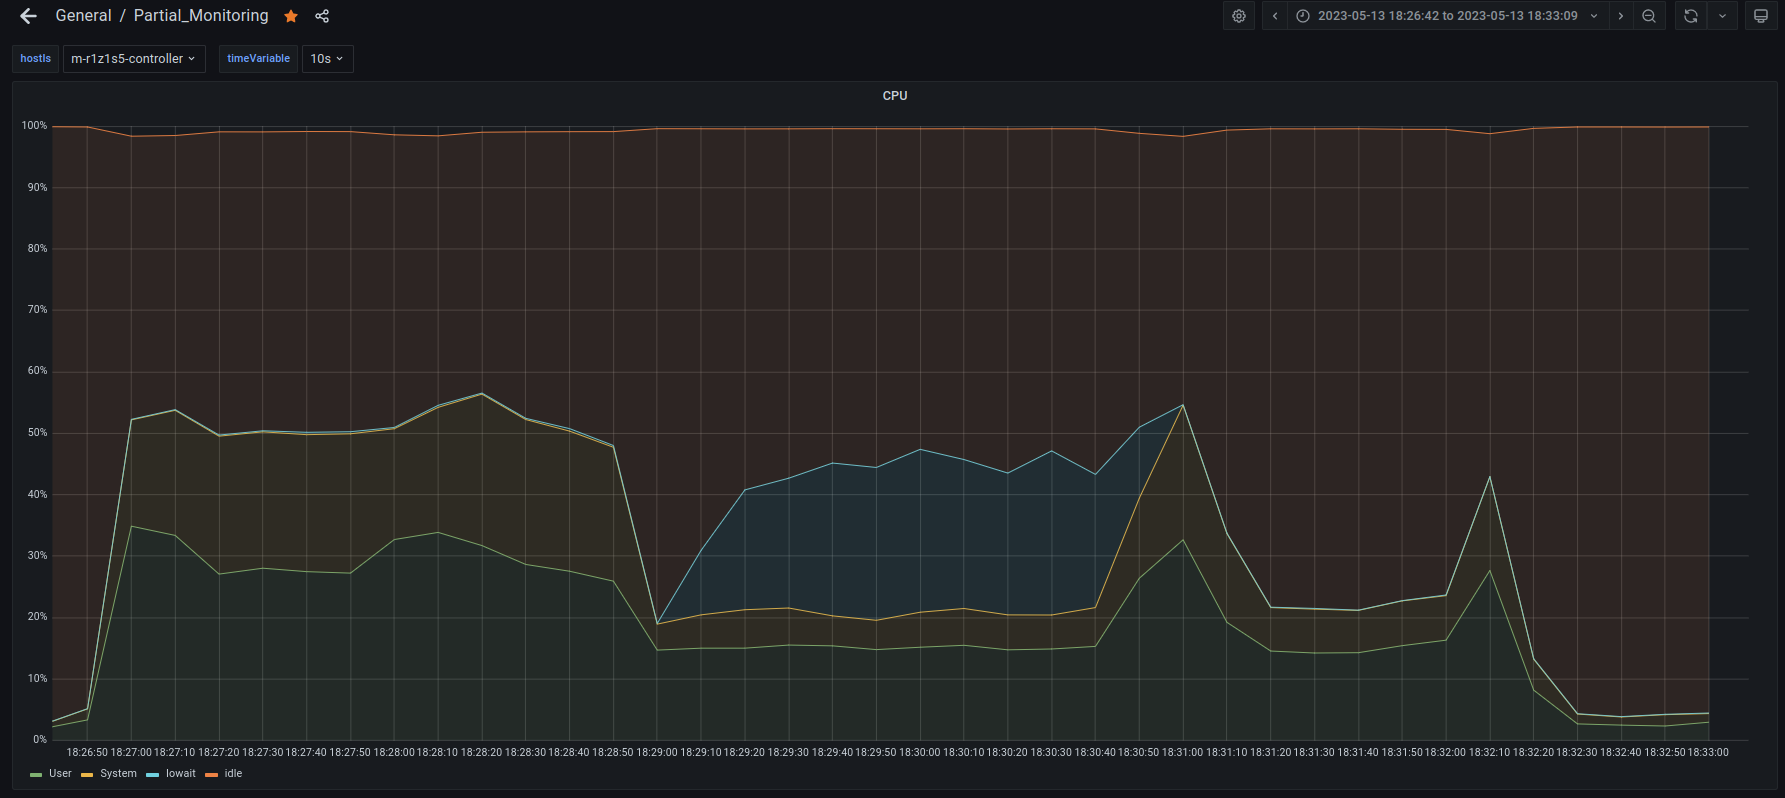Toggle the Iowait series label in legend

click(x=181, y=774)
